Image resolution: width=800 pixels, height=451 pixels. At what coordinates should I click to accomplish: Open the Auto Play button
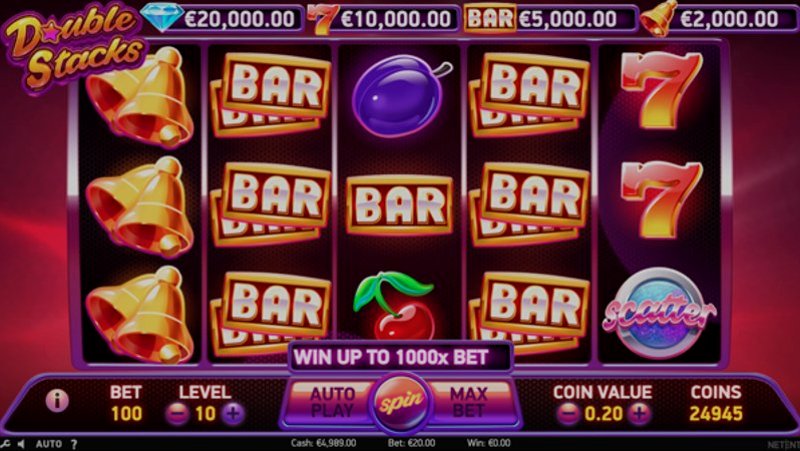(332, 402)
